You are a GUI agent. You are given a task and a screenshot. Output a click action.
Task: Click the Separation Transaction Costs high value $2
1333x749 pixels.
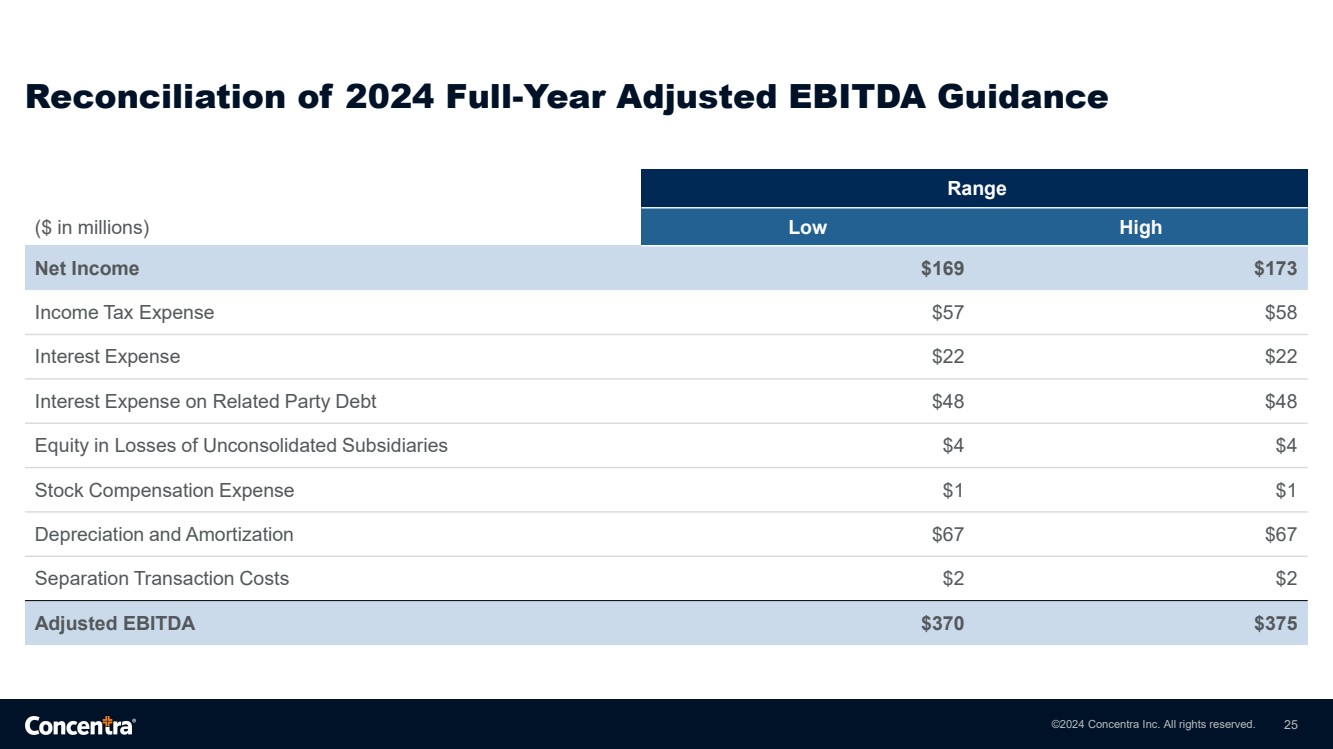coord(1286,579)
